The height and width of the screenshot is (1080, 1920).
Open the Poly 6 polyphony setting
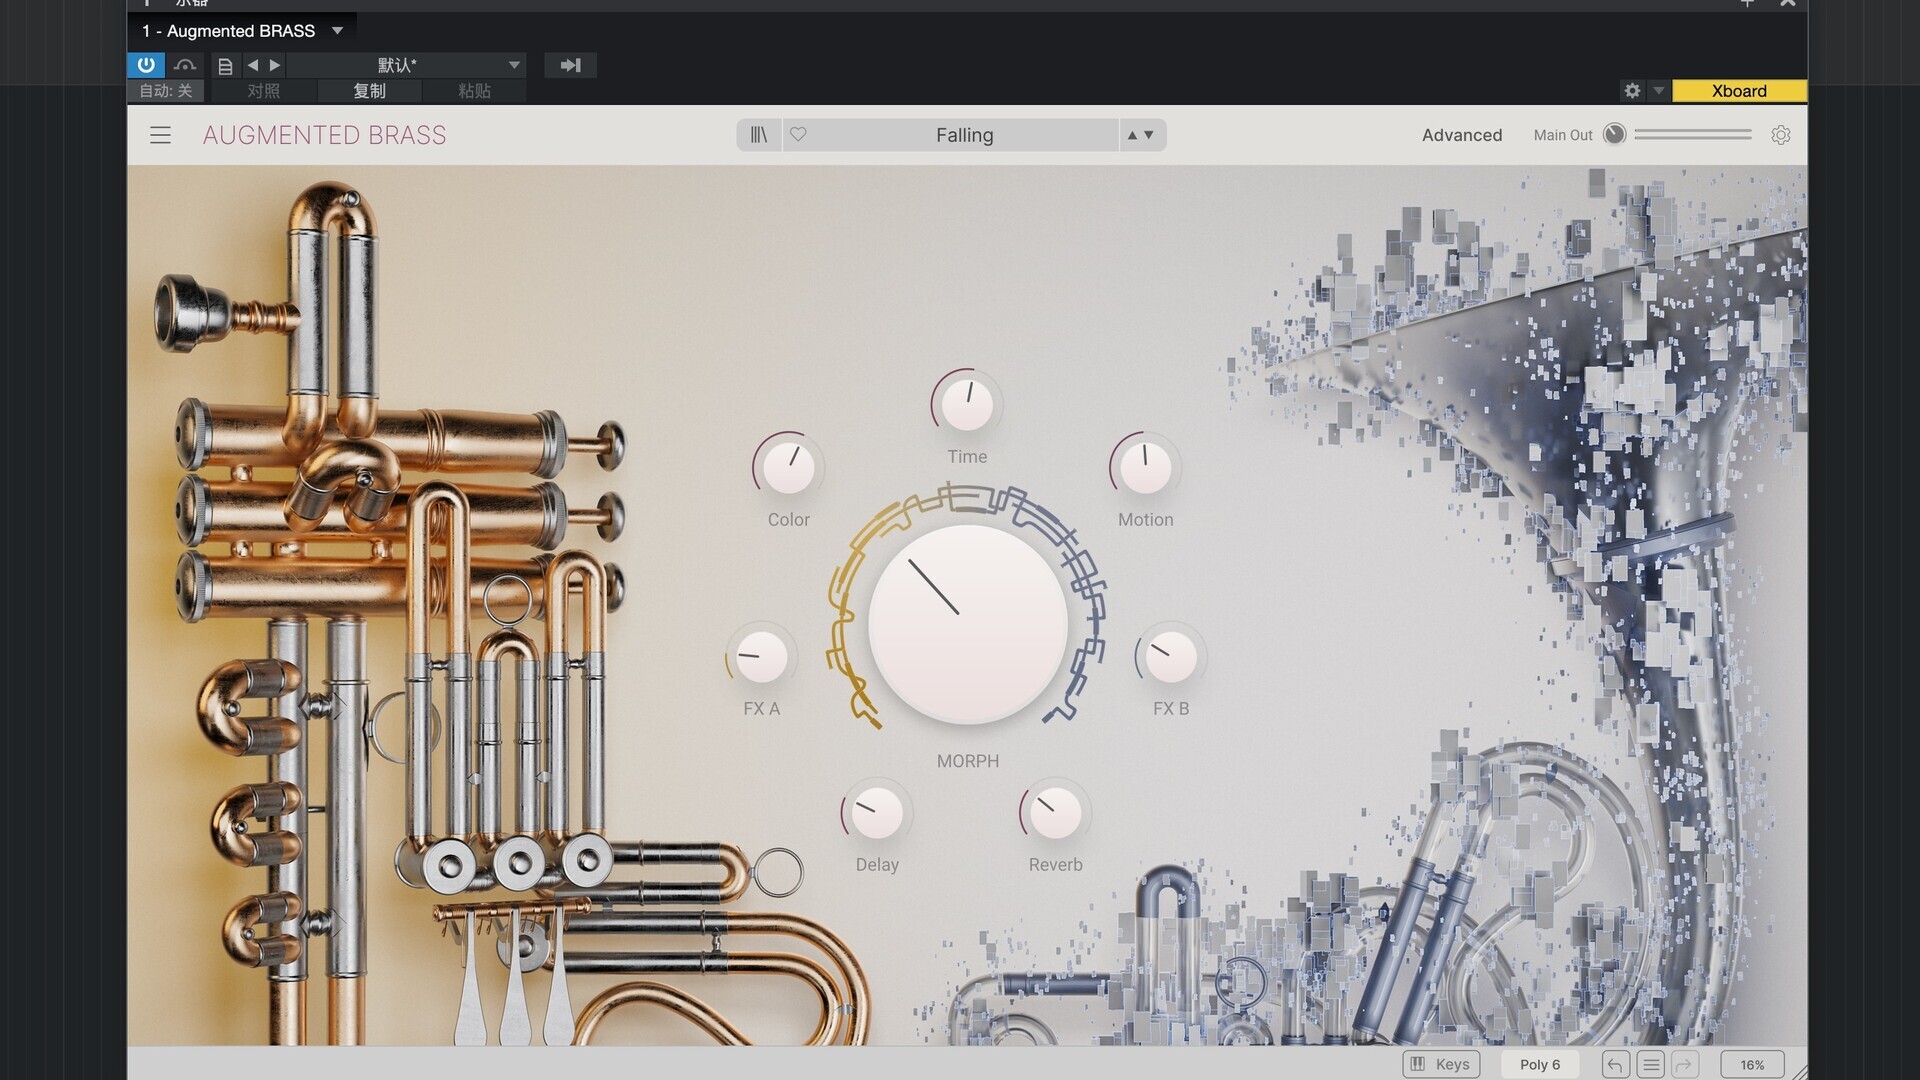1540,1064
